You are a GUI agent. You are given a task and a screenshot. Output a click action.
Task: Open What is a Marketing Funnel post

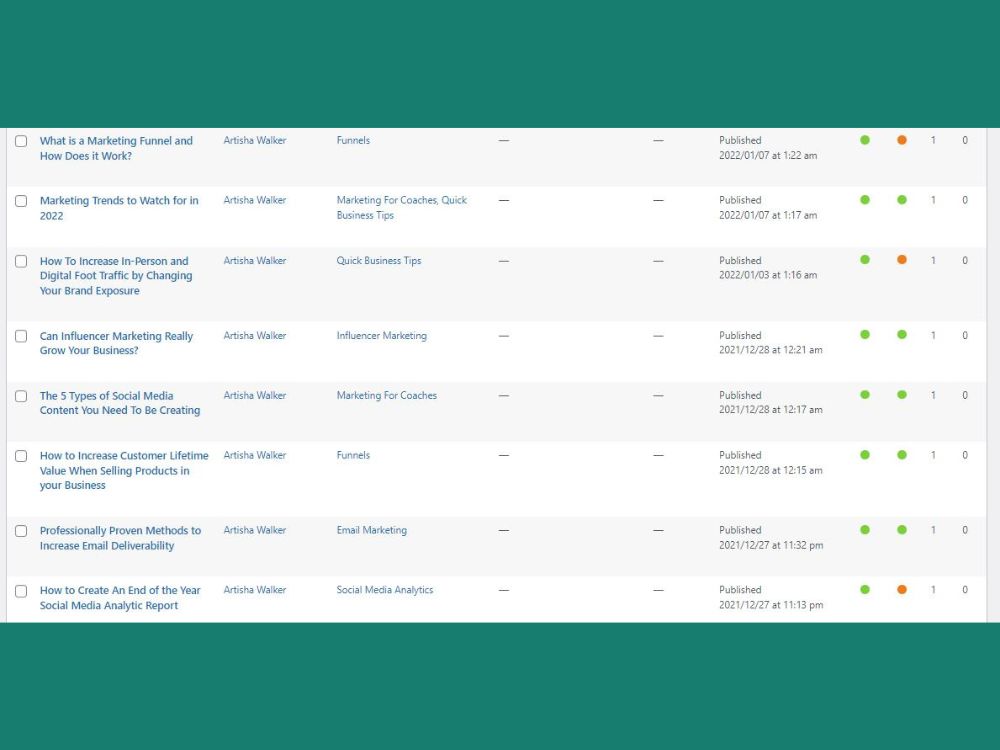(x=116, y=148)
